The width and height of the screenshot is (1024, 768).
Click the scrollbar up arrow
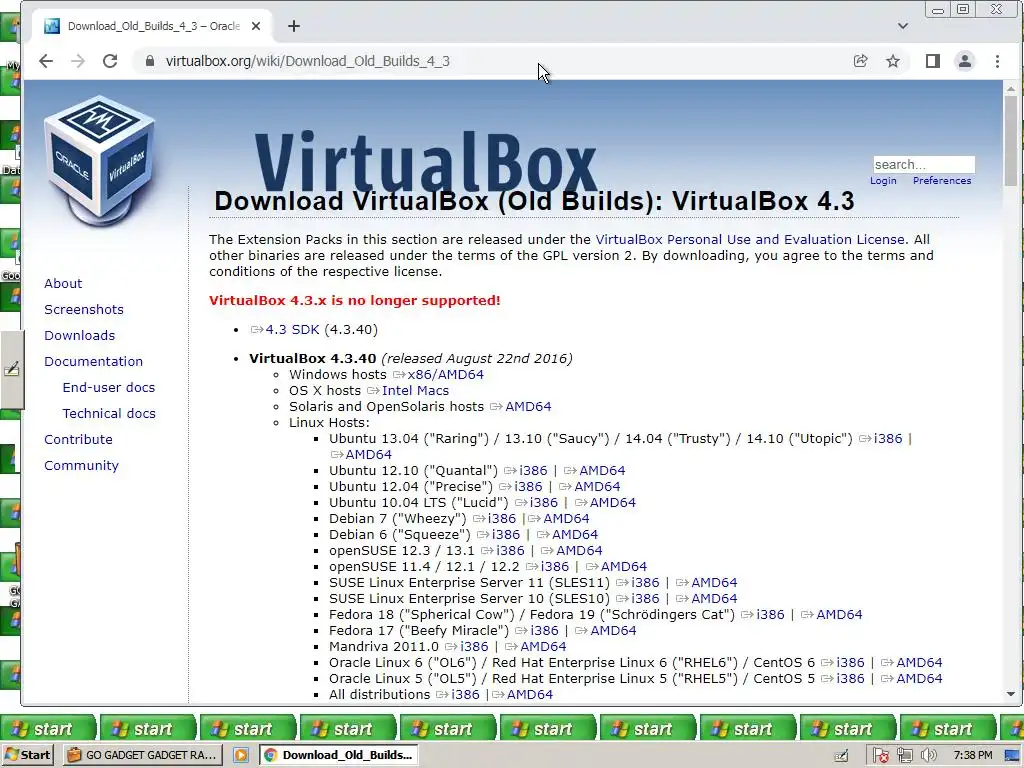pyautogui.click(x=1011, y=88)
